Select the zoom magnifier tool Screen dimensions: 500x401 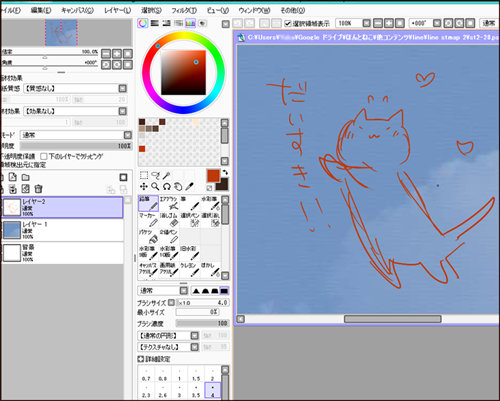(x=155, y=187)
